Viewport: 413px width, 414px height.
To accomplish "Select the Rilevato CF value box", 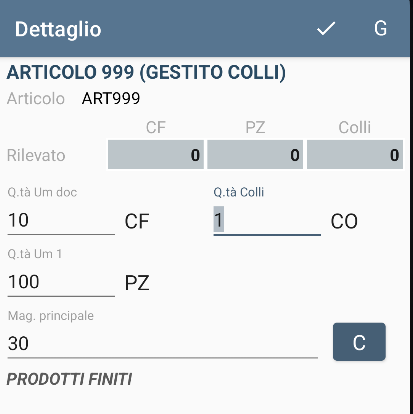I will (x=156, y=154).
